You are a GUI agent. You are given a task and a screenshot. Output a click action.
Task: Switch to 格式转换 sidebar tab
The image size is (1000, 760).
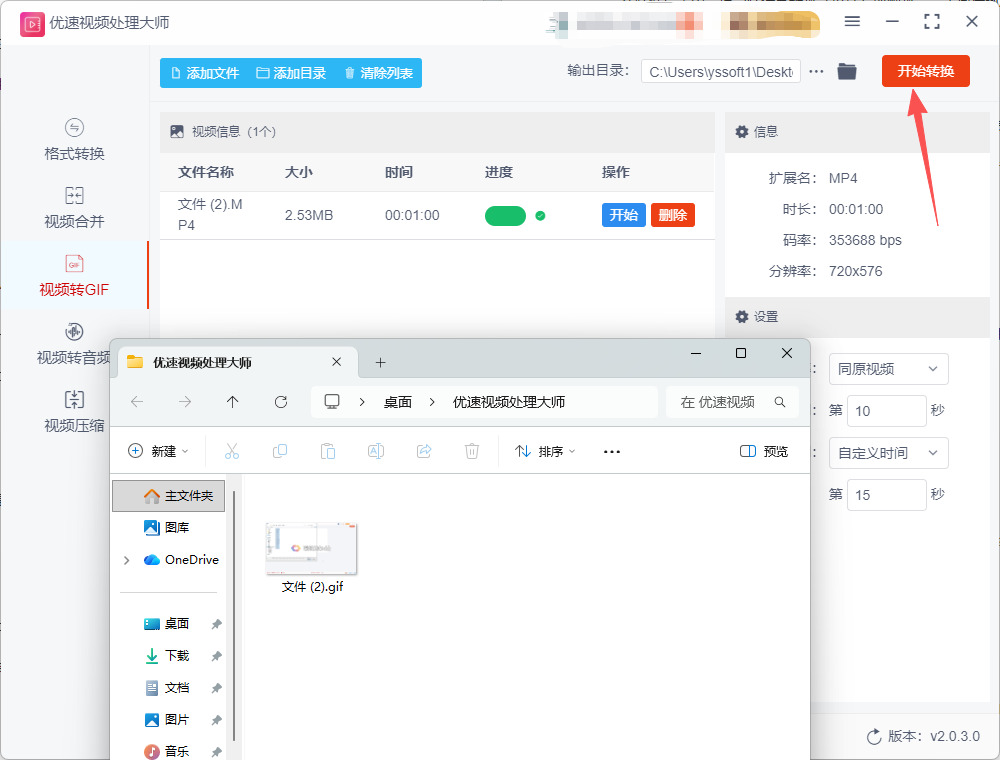coord(74,140)
